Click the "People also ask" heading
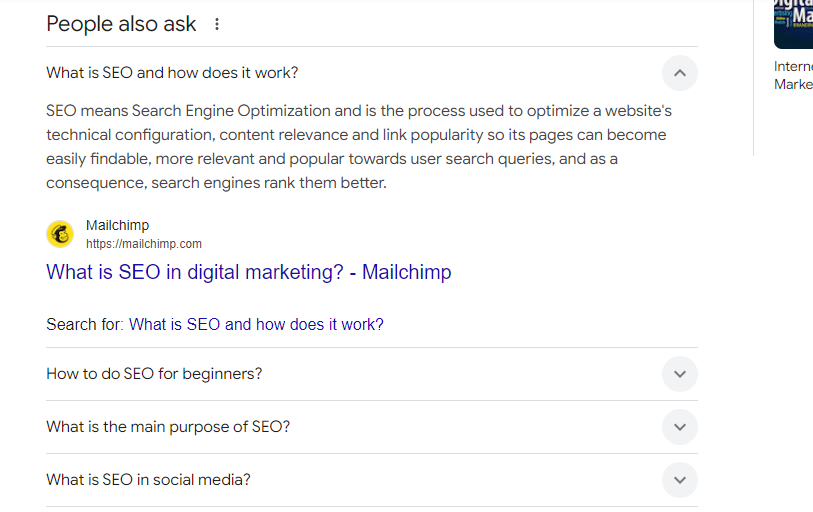The height and width of the screenshot is (512, 813). [x=121, y=24]
